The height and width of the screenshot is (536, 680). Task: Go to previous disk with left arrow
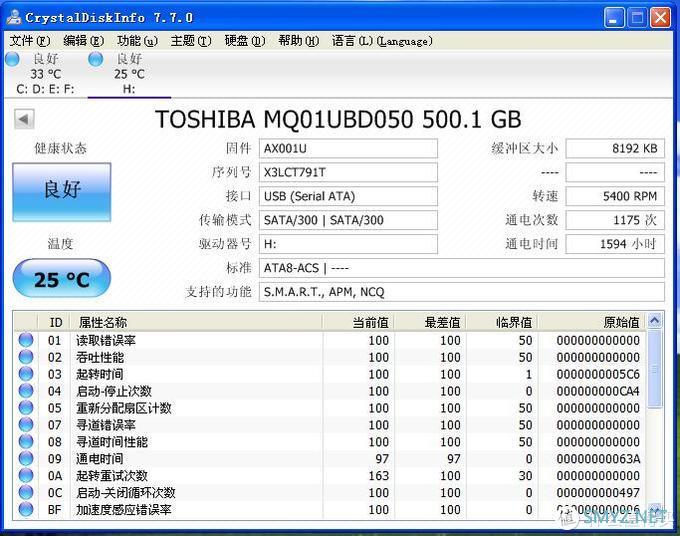click(x=24, y=119)
